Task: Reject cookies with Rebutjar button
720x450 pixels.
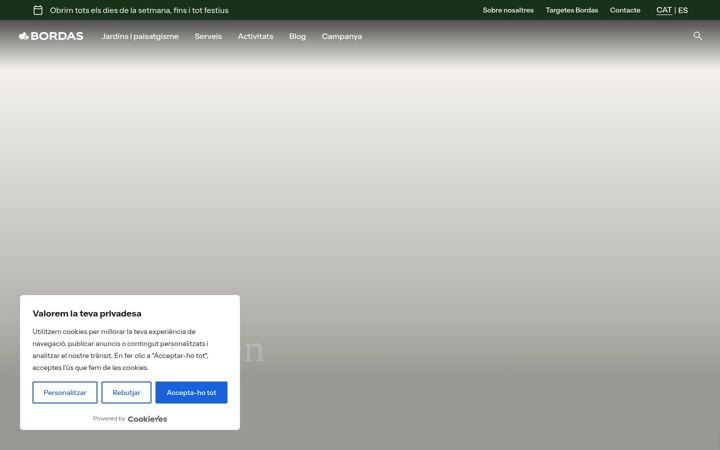Action: tap(126, 393)
